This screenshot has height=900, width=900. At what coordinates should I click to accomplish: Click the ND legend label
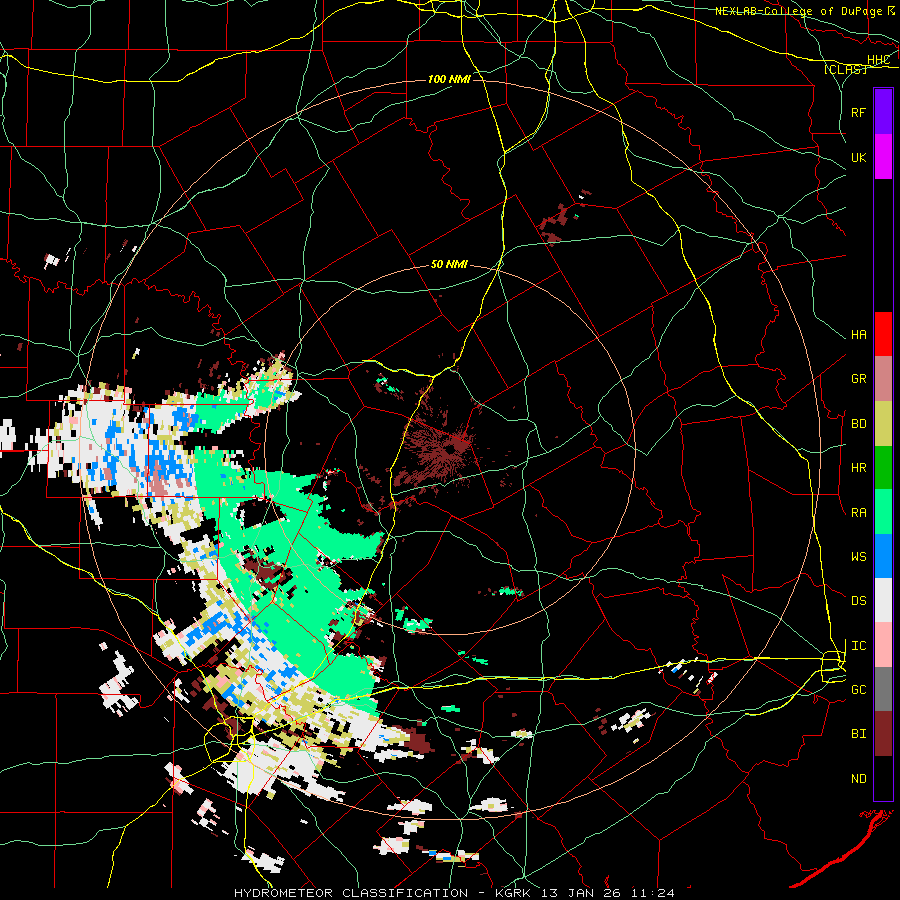(859, 779)
